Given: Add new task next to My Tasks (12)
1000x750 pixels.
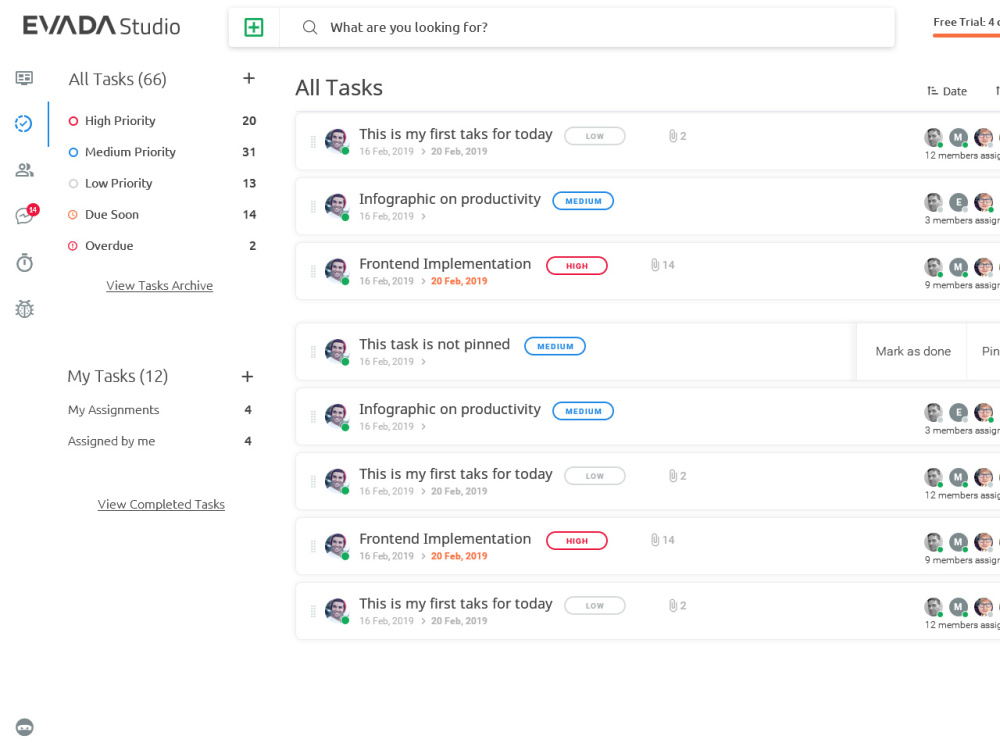Looking at the screenshot, I should [x=247, y=377].
